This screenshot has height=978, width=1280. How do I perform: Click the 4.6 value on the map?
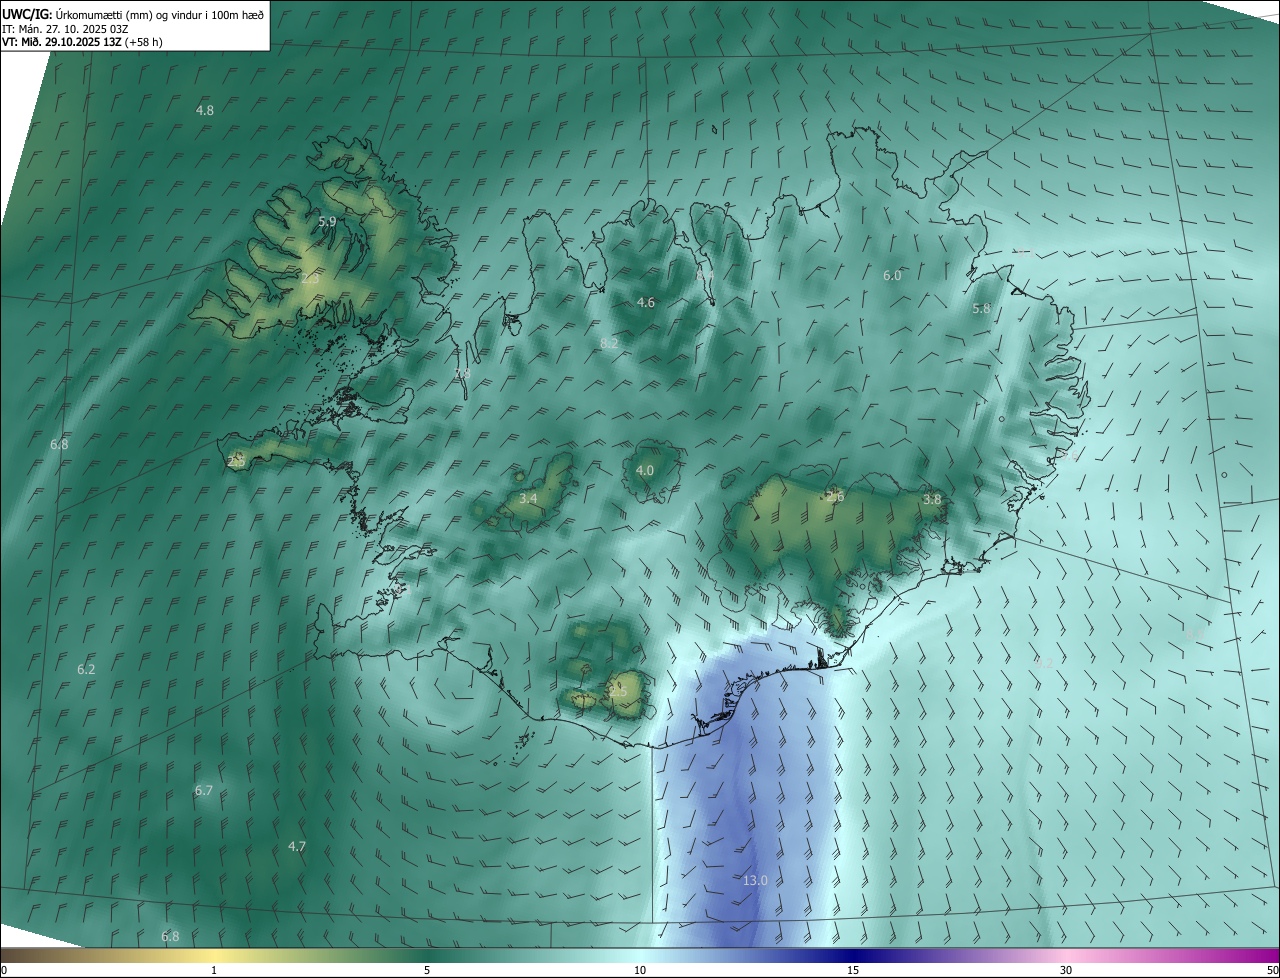[x=646, y=302]
